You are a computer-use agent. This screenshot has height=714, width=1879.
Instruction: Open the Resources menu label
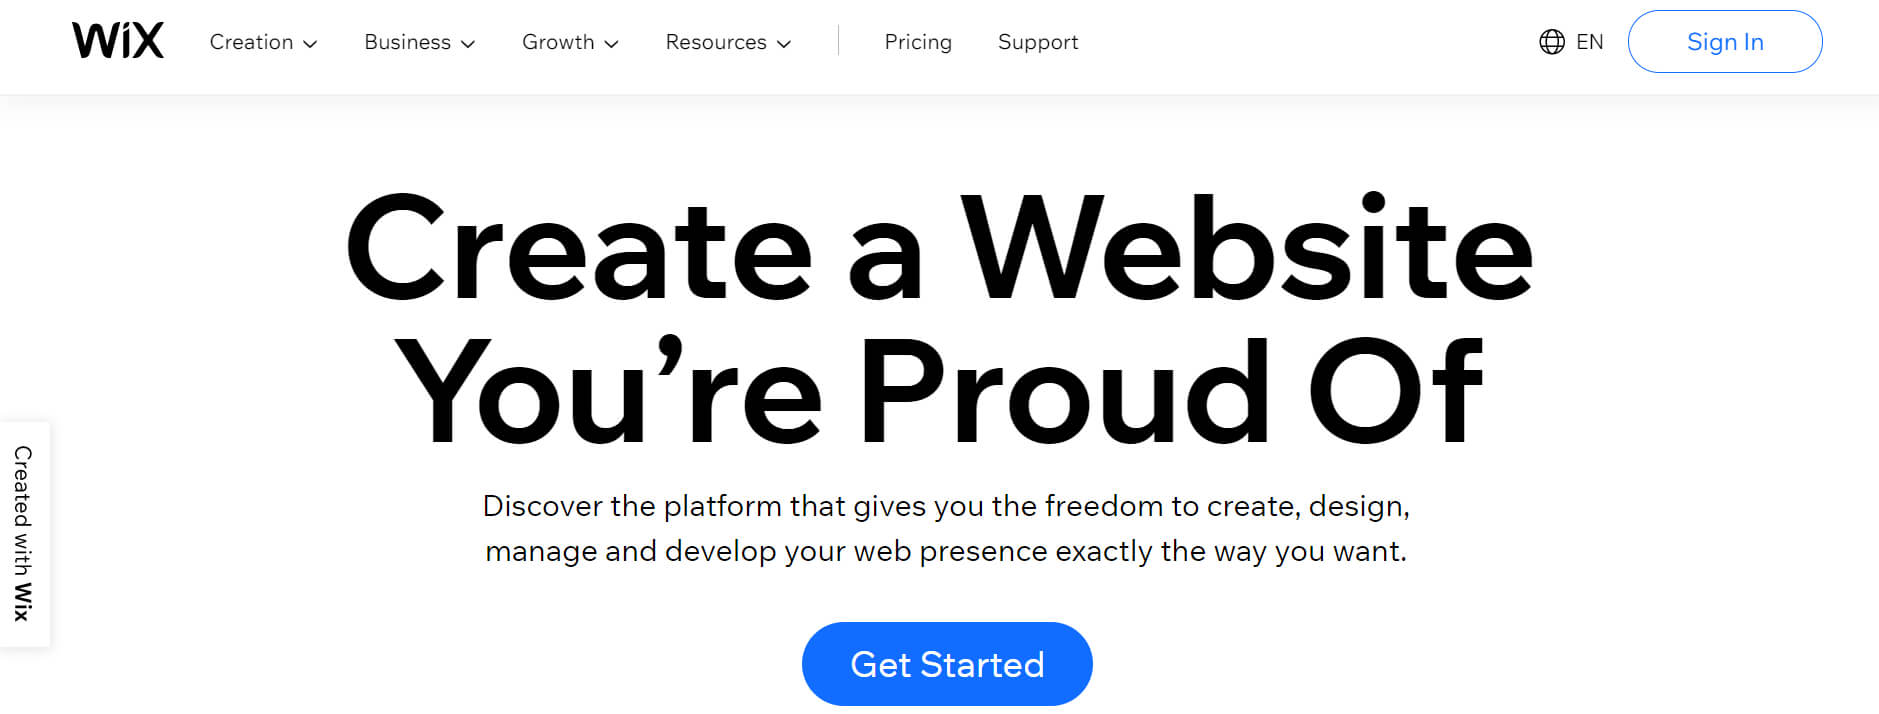click(x=716, y=42)
